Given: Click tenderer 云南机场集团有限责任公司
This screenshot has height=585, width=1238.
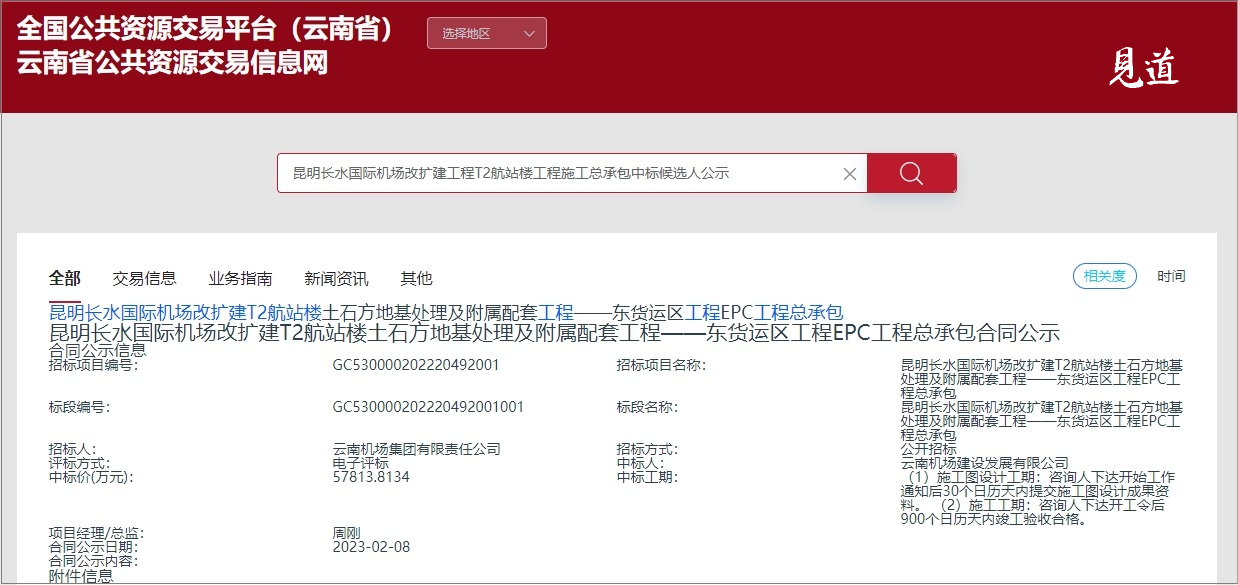Looking at the screenshot, I should 416,450.
